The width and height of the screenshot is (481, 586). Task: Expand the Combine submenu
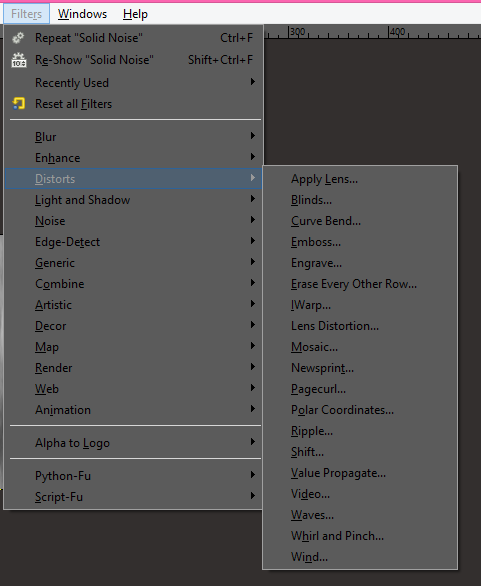pos(133,284)
